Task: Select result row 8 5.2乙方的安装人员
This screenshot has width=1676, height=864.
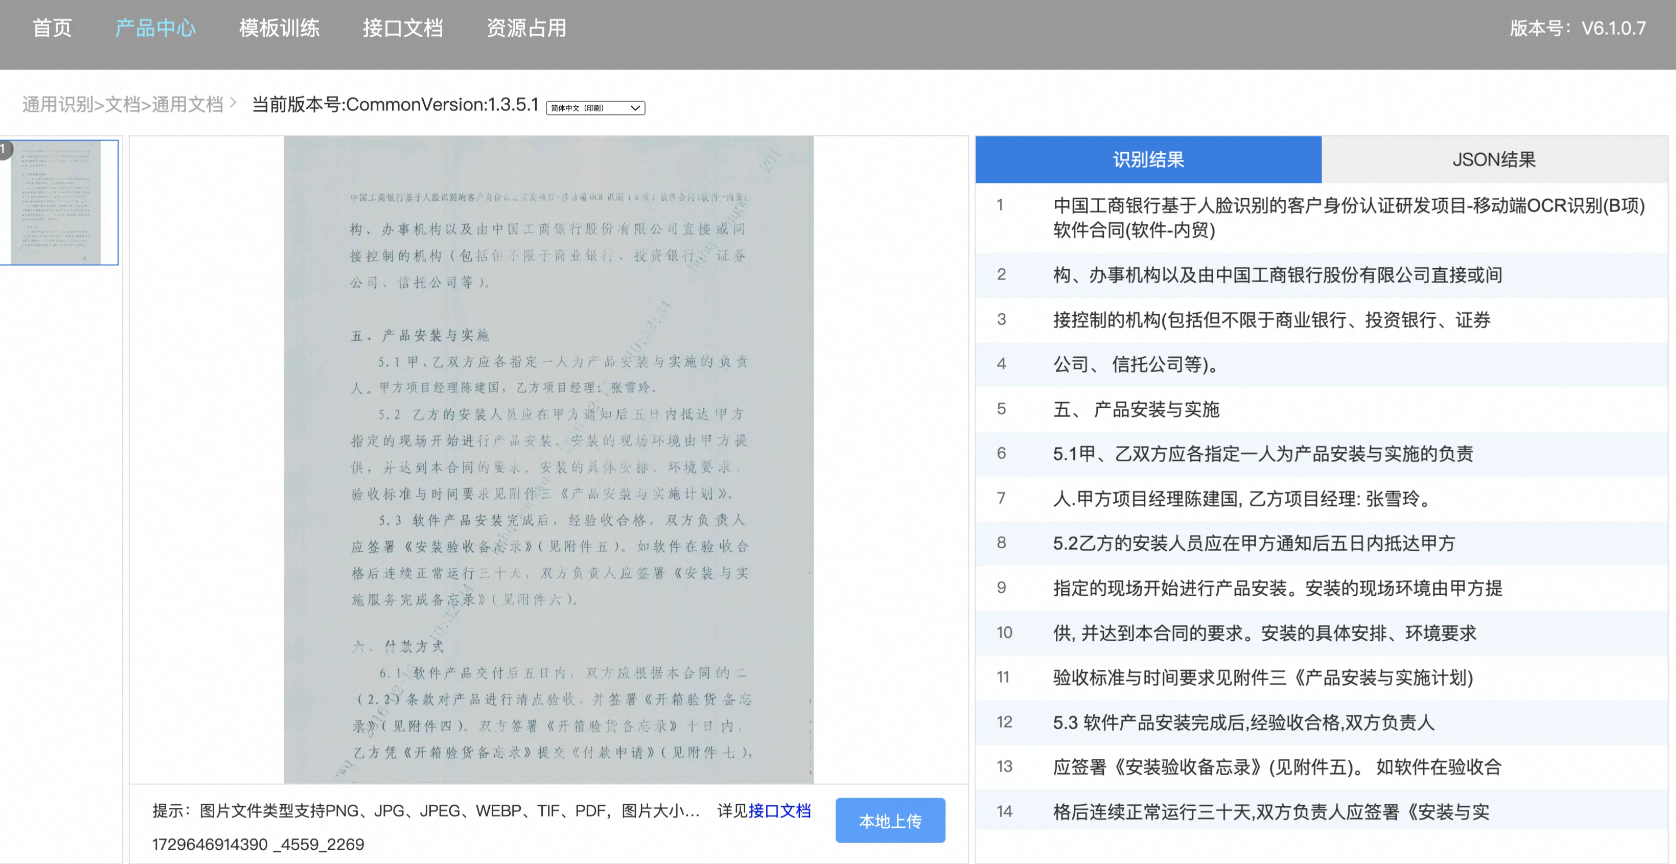Action: click(1321, 543)
